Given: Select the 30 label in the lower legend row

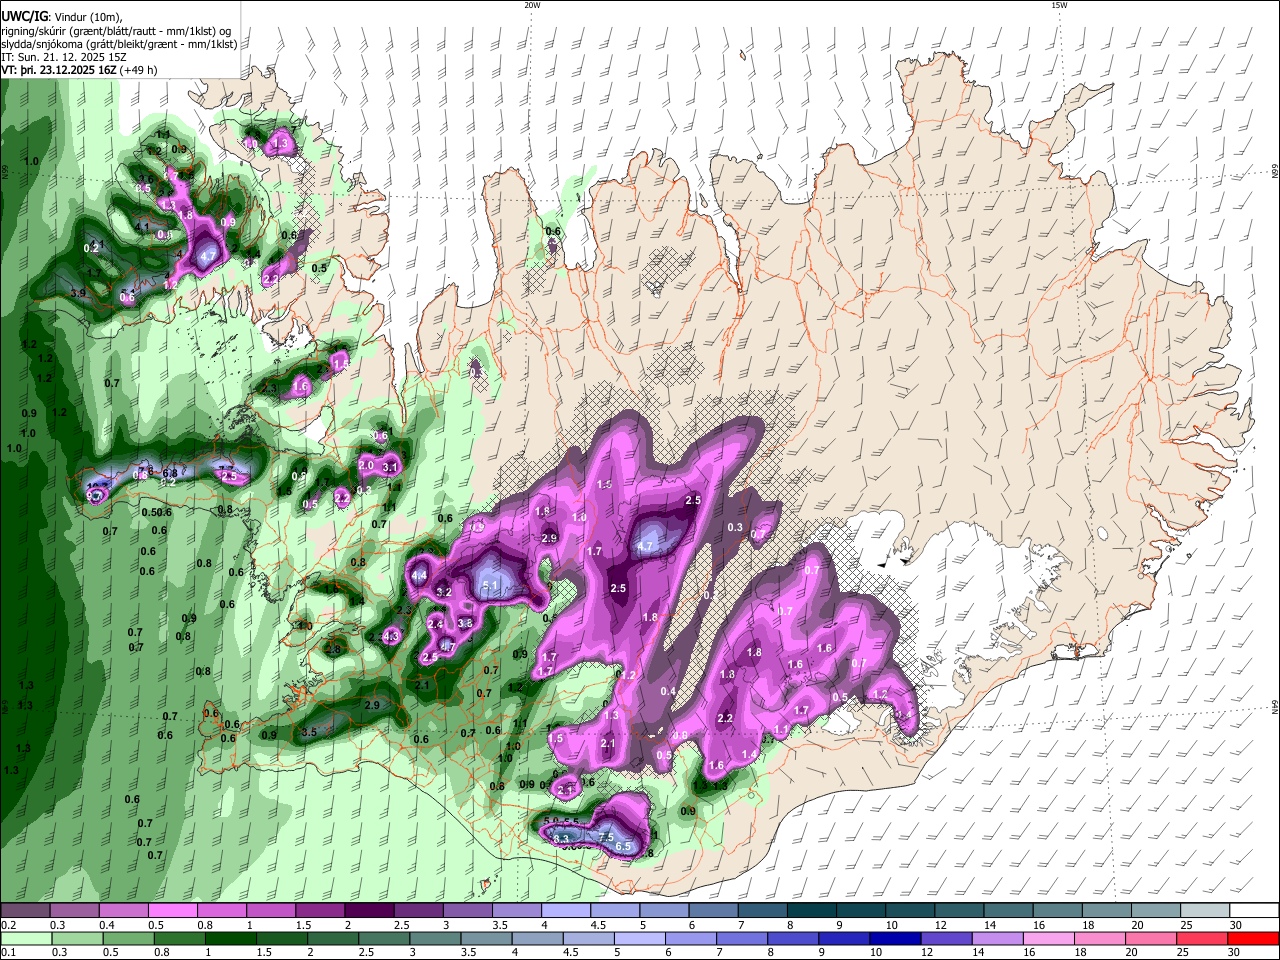Looking at the screenshot, I should [x=1234, y=952].
